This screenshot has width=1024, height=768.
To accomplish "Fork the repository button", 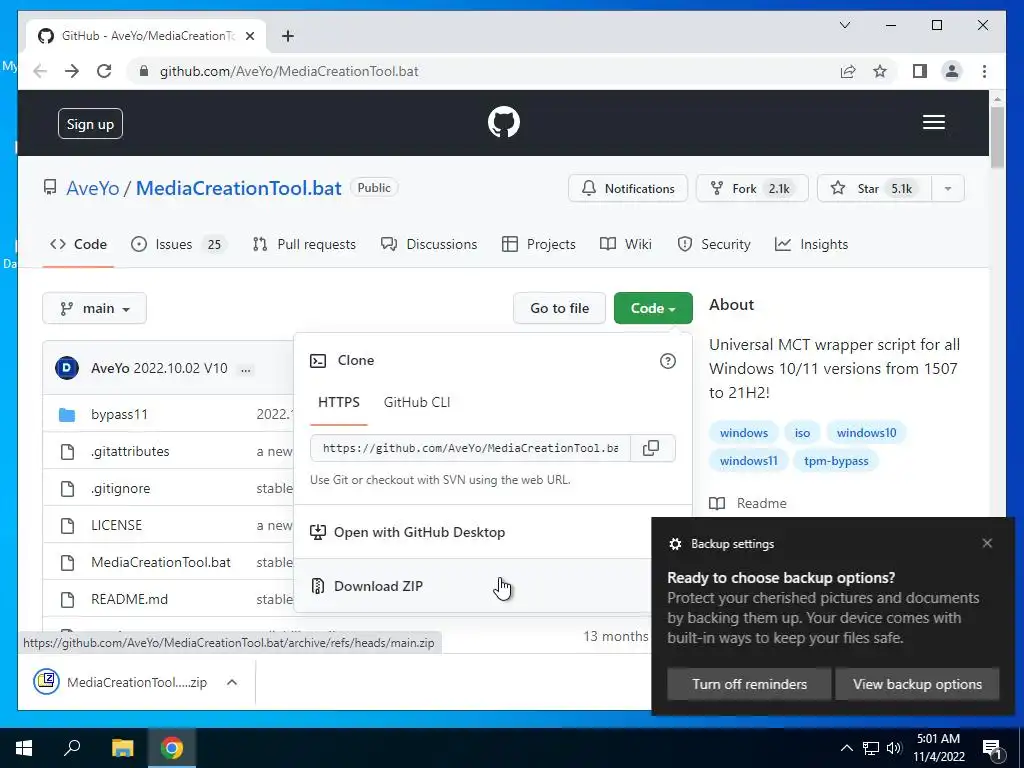I will pyautogui.click(x=752, y=189).
